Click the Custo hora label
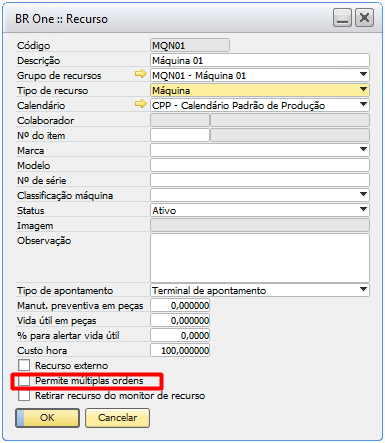This screenshot has height=443, width=385. [x=42, y=350]
